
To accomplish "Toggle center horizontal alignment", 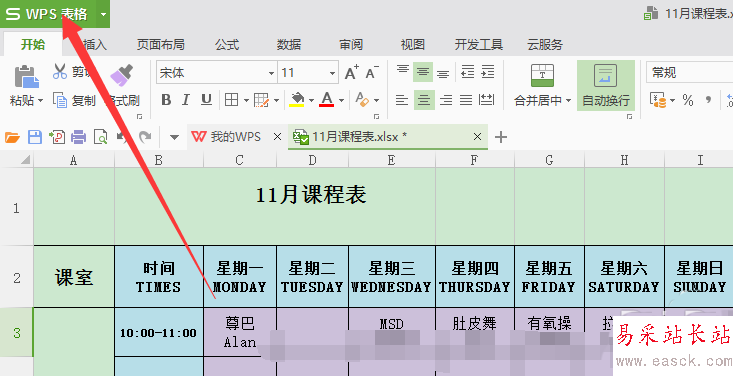I will 424,100.
